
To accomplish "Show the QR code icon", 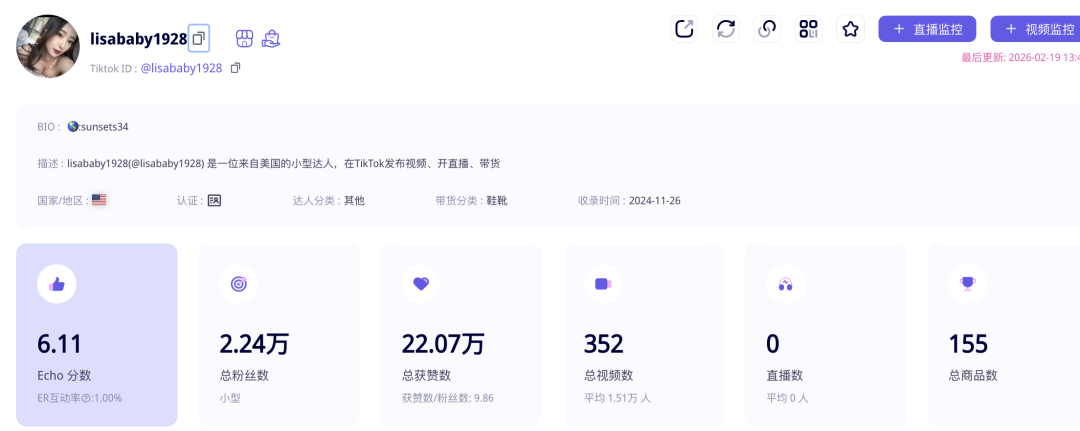I will click(x=809, y=29).
